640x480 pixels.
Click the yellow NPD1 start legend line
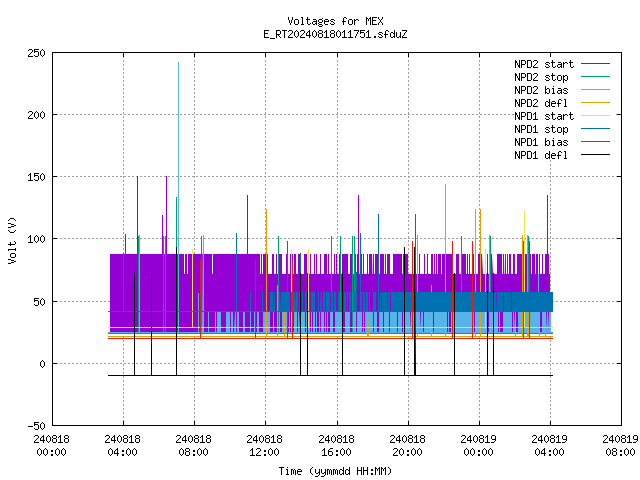[595, 116]
